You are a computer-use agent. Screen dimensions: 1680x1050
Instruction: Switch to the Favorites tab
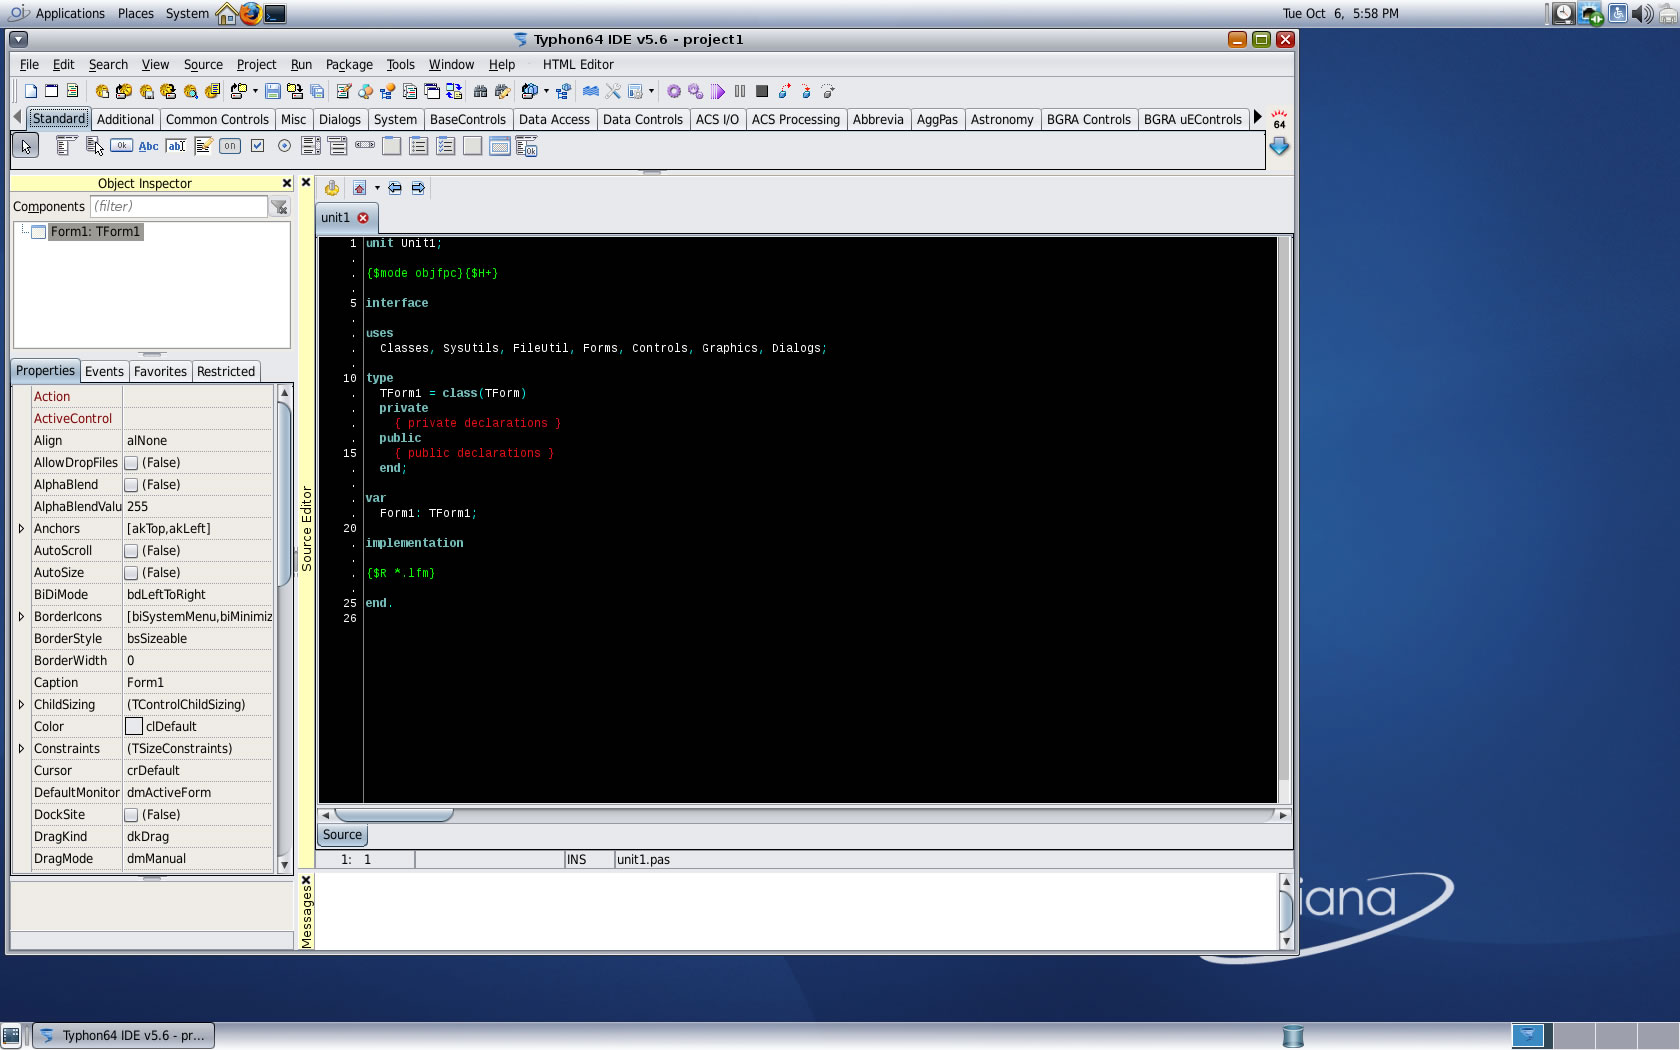[x=160, y=371]
